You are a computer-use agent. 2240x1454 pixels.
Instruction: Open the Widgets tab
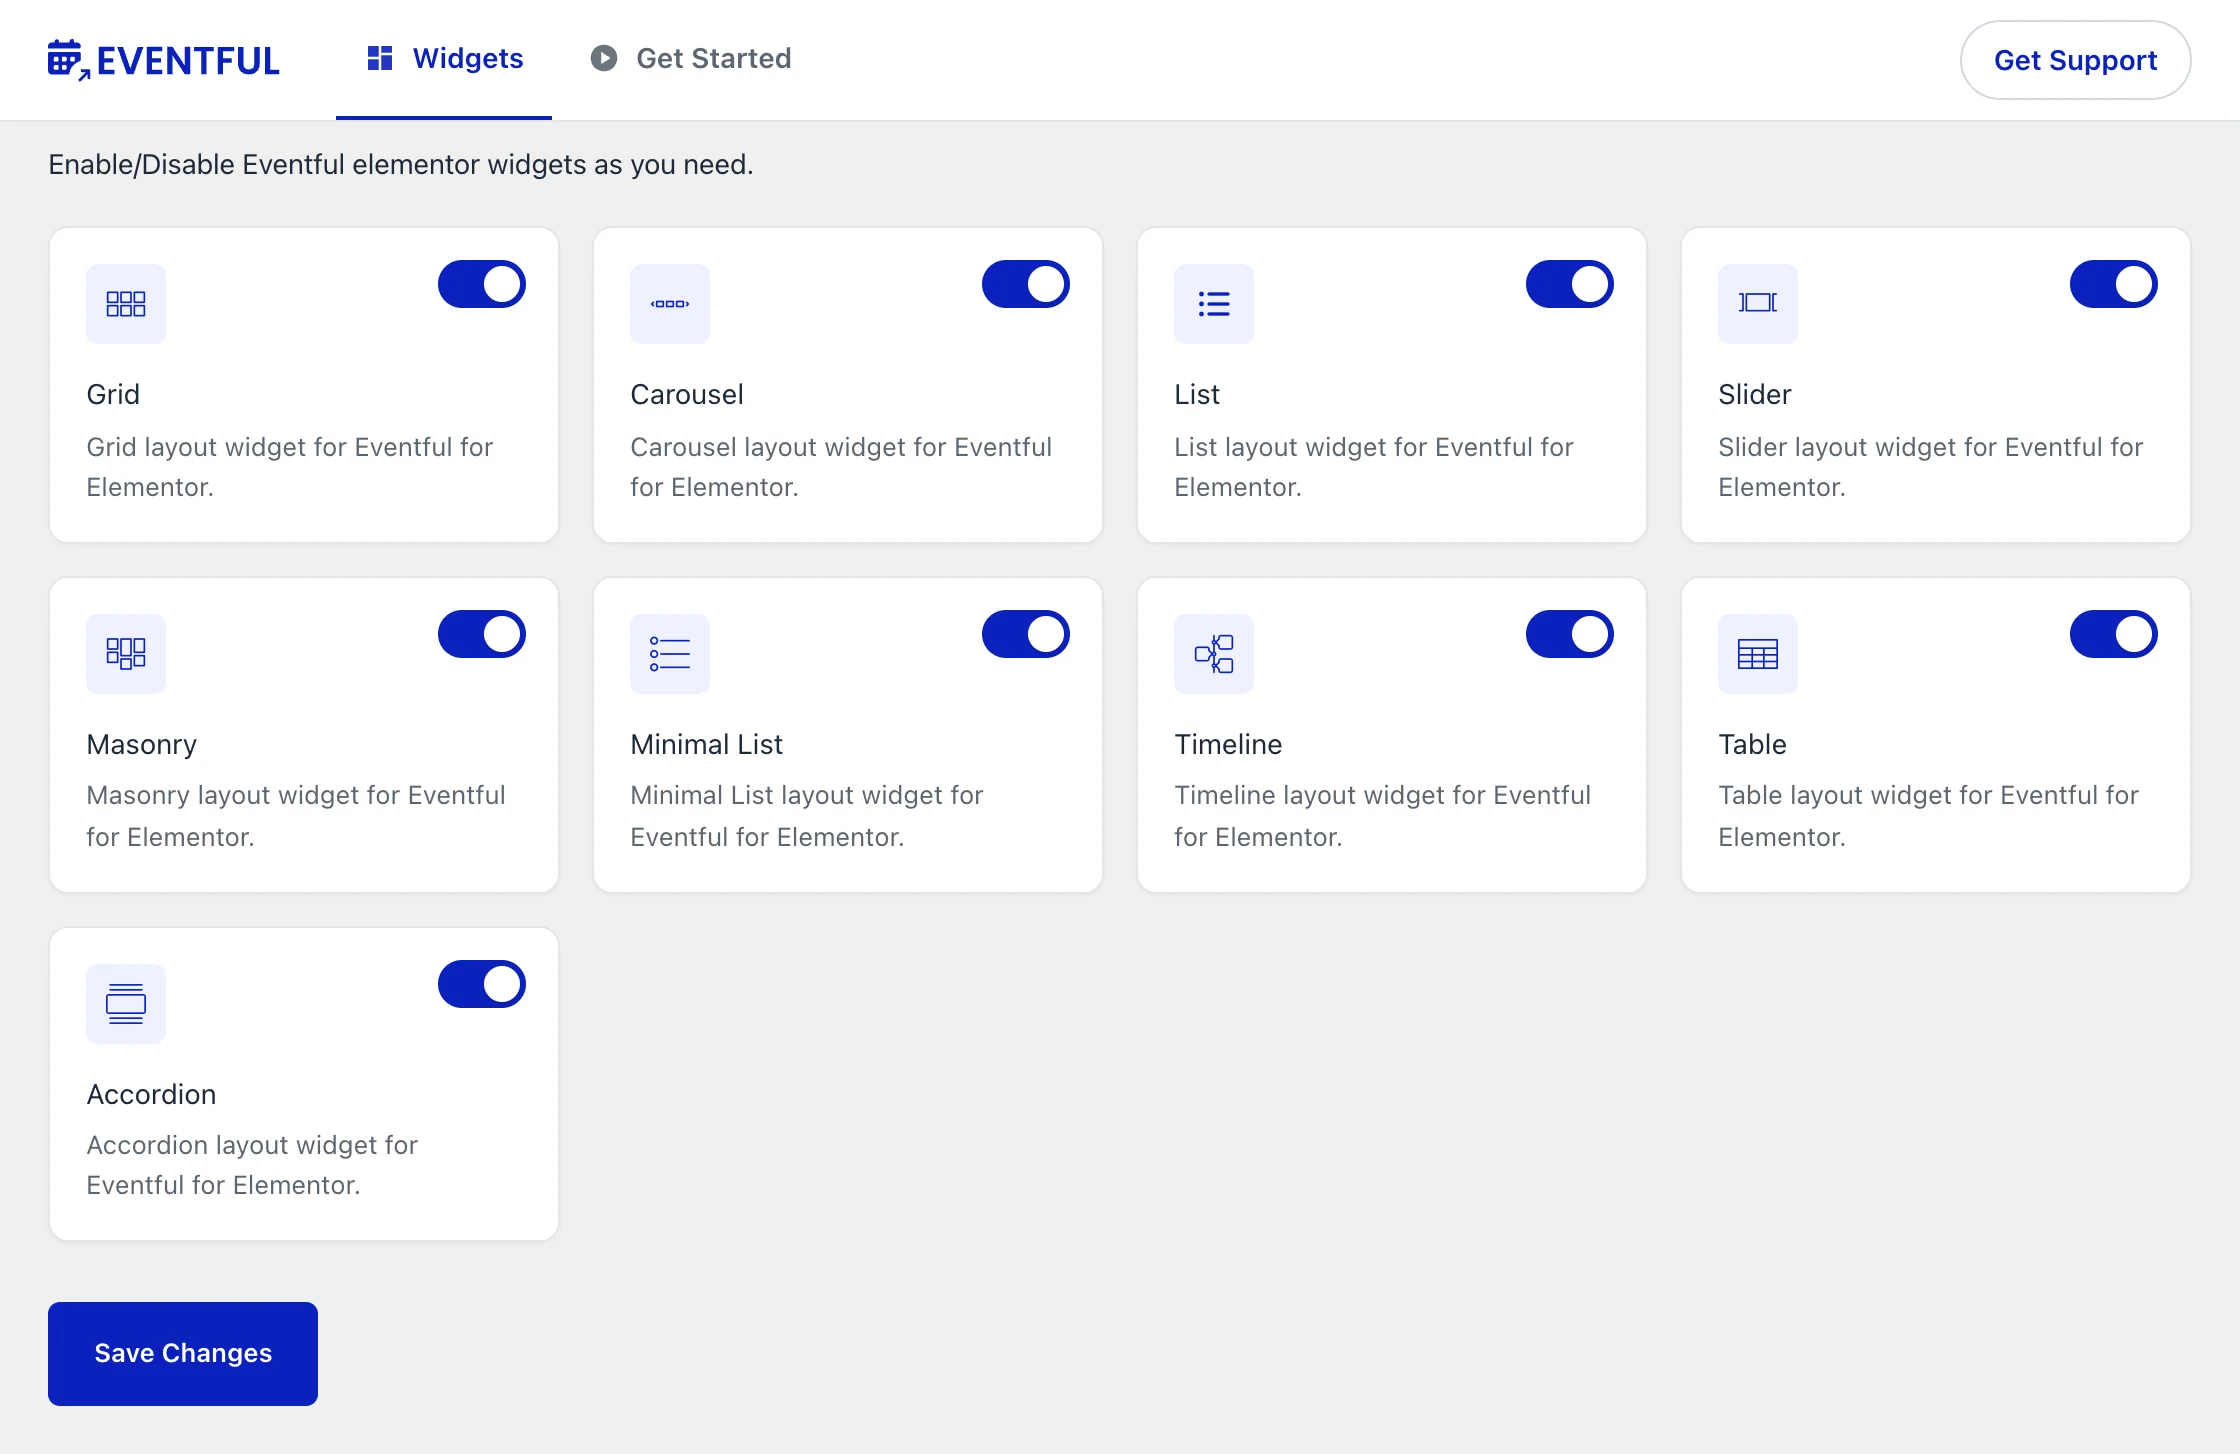tap(444, 59)
